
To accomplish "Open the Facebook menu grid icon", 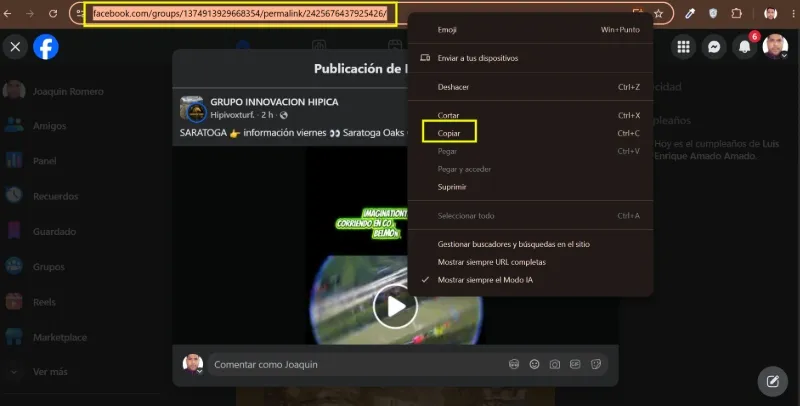I will coord(684,47).
